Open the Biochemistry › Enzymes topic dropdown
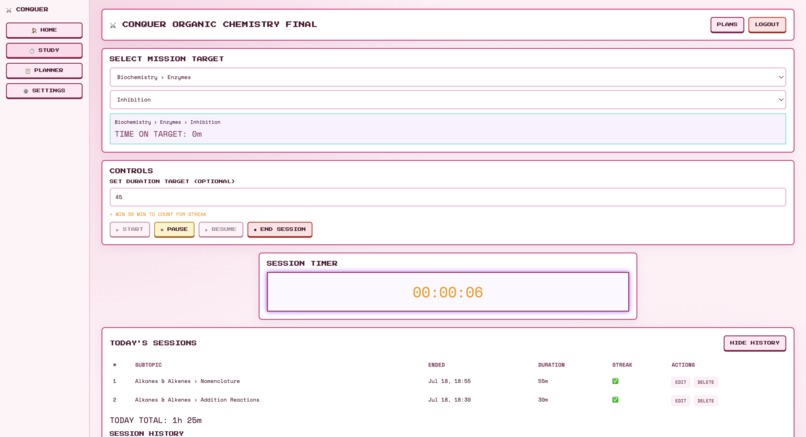The height and width of the screenshot is (437, 806). tap(448, 77)
